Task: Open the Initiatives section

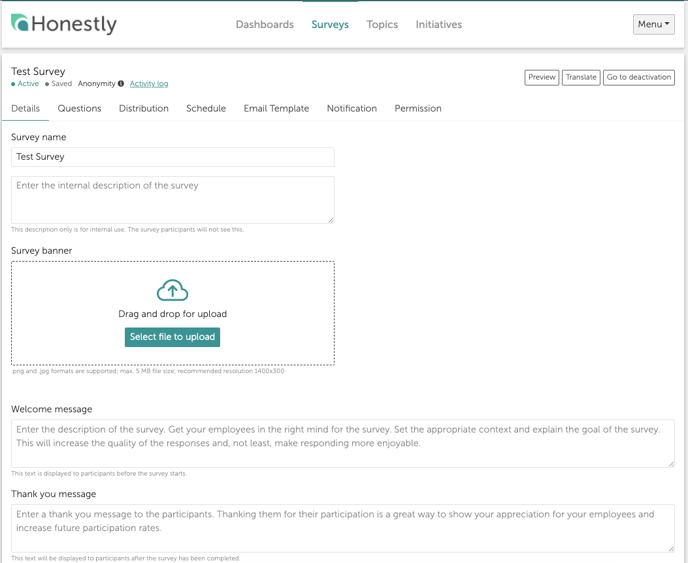Action: click(439, 25)
